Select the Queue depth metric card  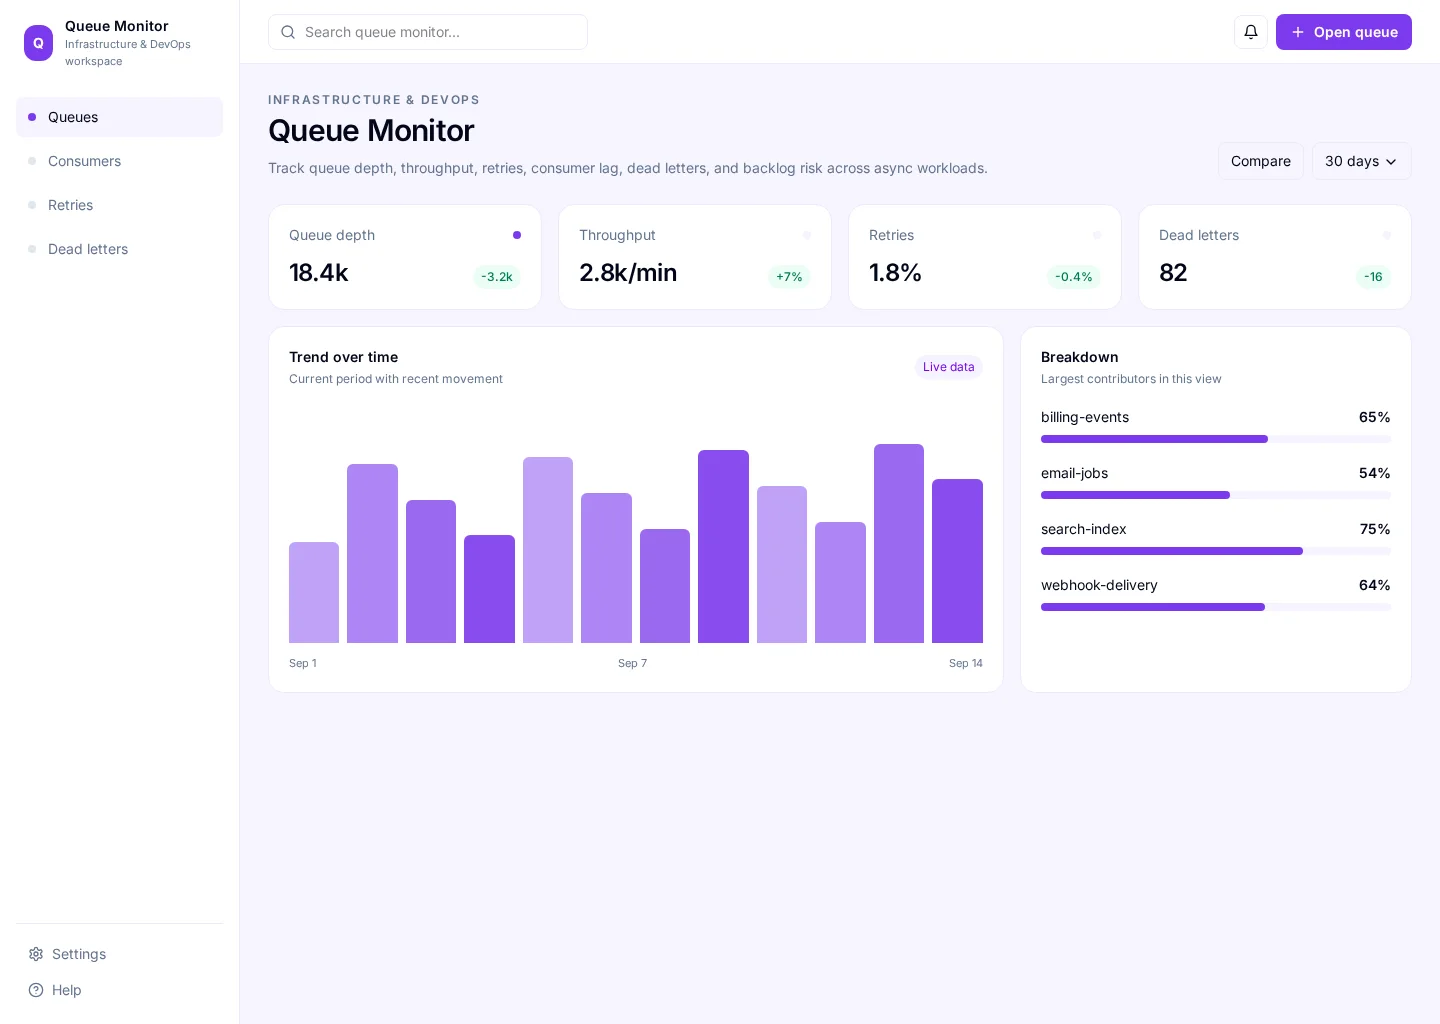[x=405, y=257]
